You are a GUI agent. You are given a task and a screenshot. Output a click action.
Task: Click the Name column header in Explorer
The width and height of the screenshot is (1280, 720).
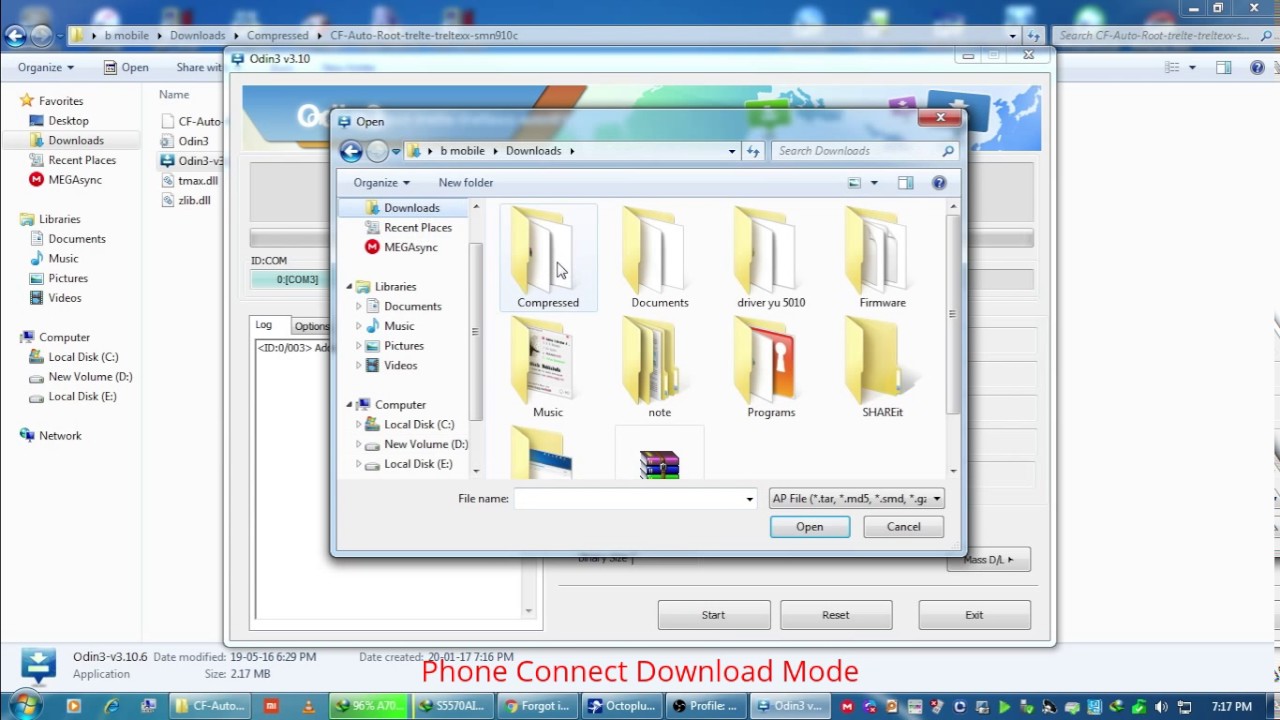(174, 94)
